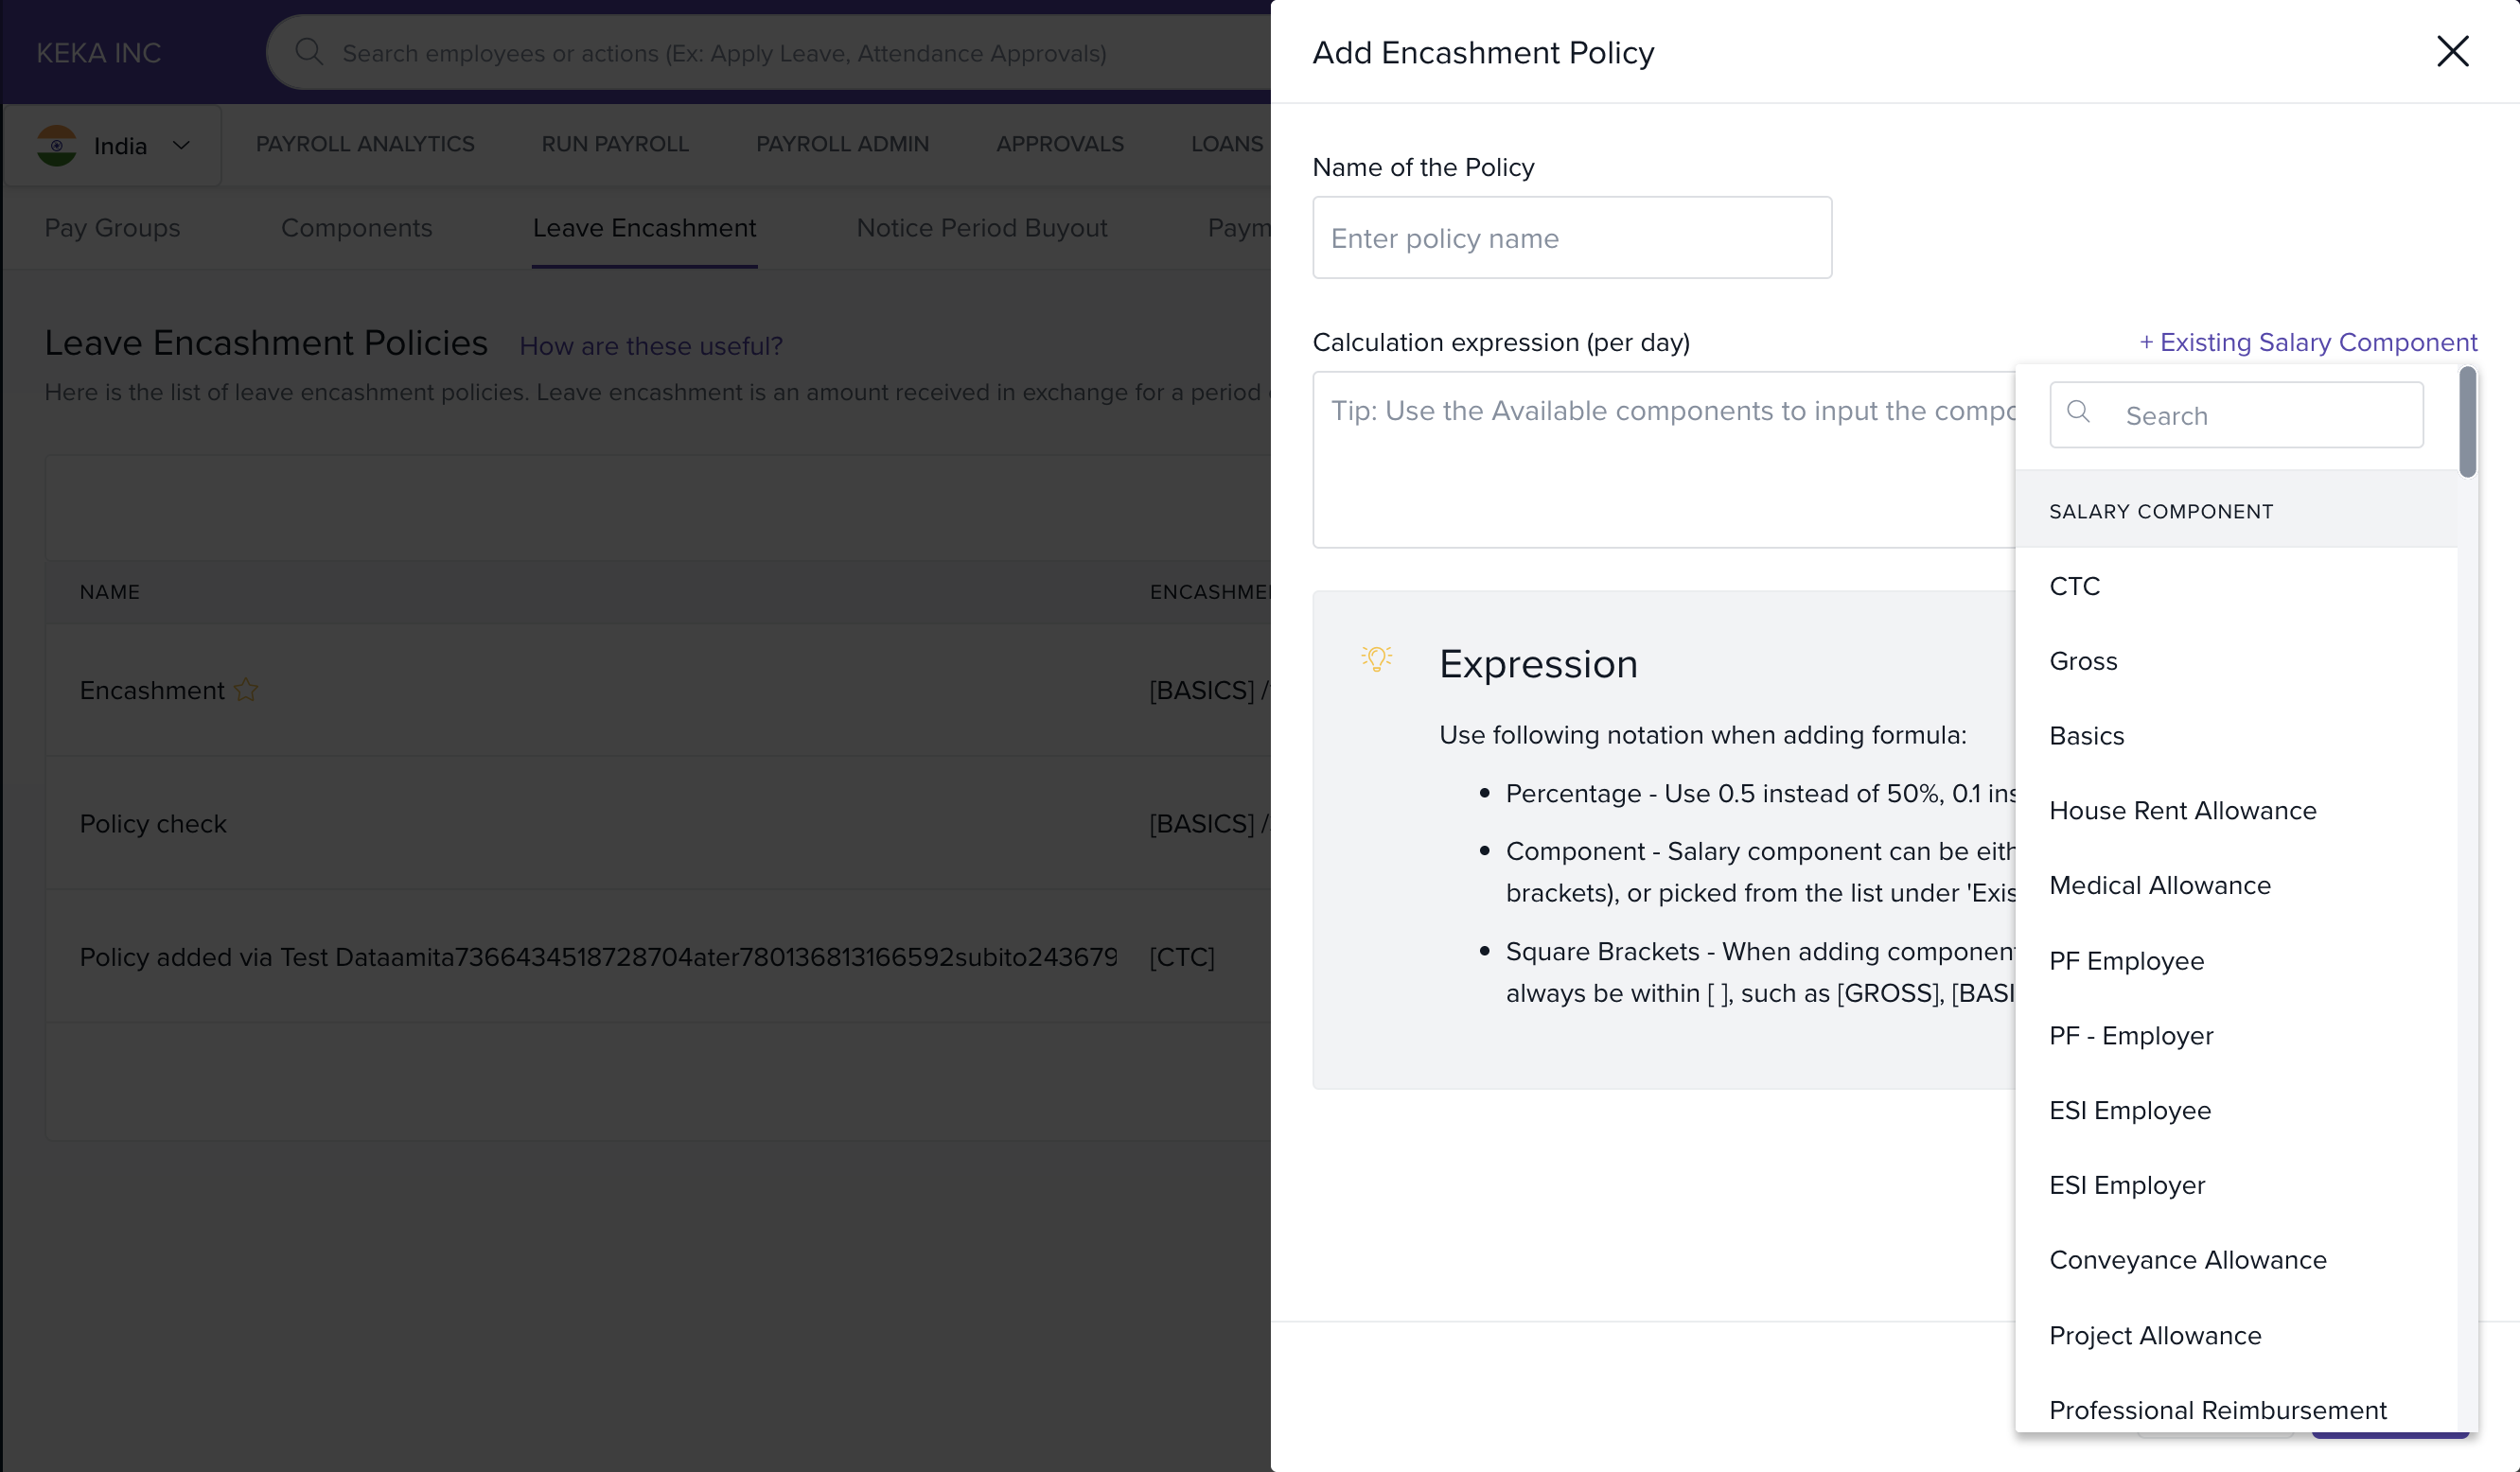Go to the Run Payroll menu
Viewport: 2520px width, 1472px height.
coord(614,144)
